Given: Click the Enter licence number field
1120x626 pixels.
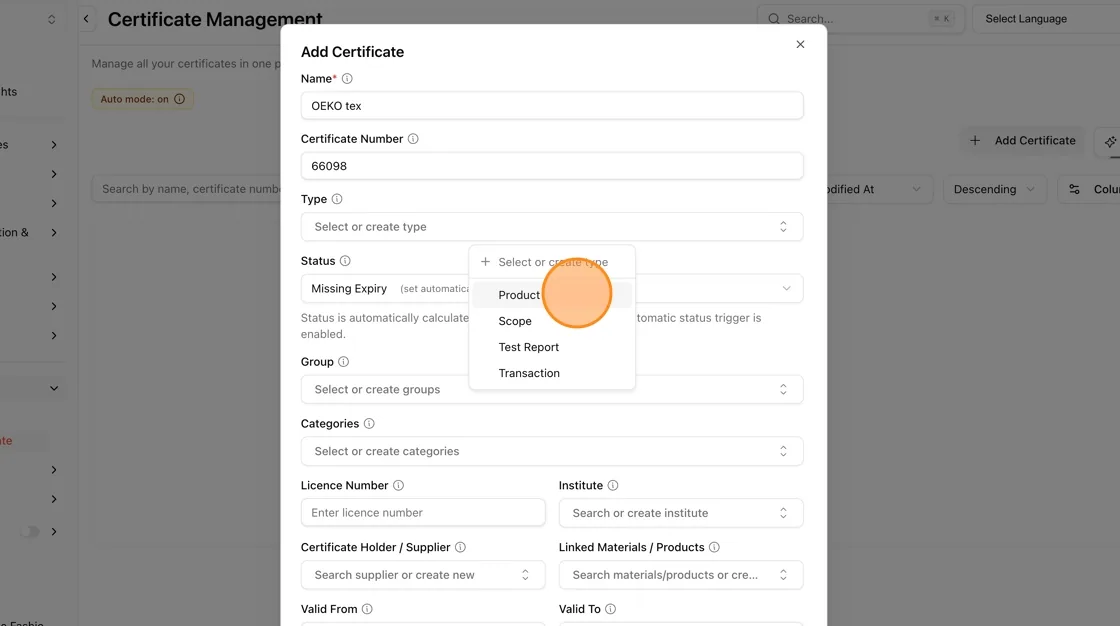Looking at the screenshot, I should point(423,513).
